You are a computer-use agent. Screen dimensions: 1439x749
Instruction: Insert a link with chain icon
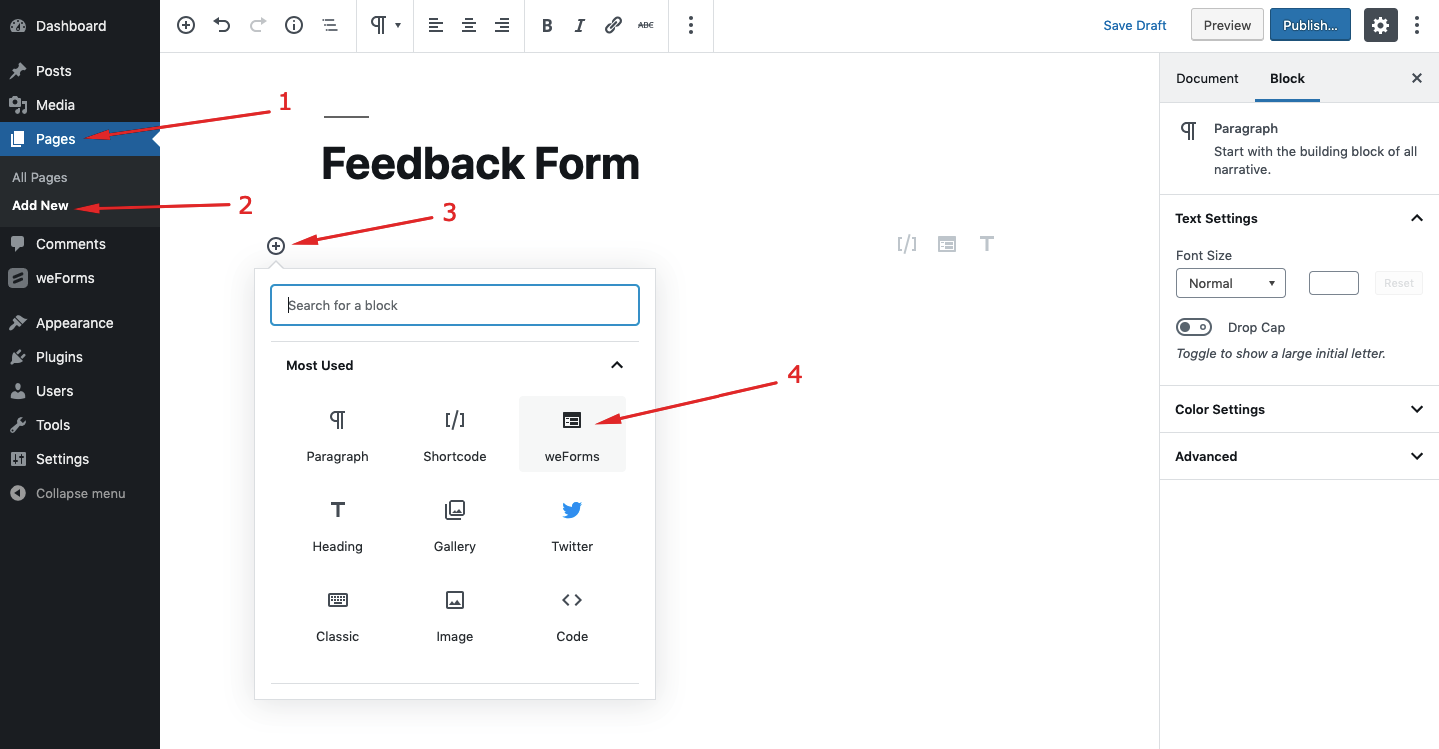pos(613,26)
